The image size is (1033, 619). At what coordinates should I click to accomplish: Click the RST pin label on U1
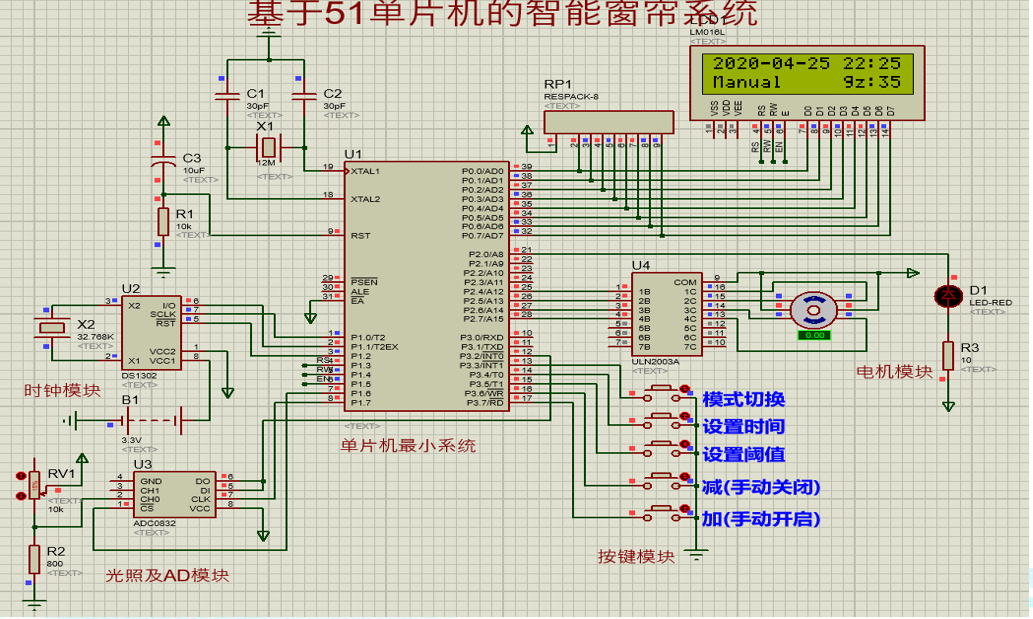360,236
